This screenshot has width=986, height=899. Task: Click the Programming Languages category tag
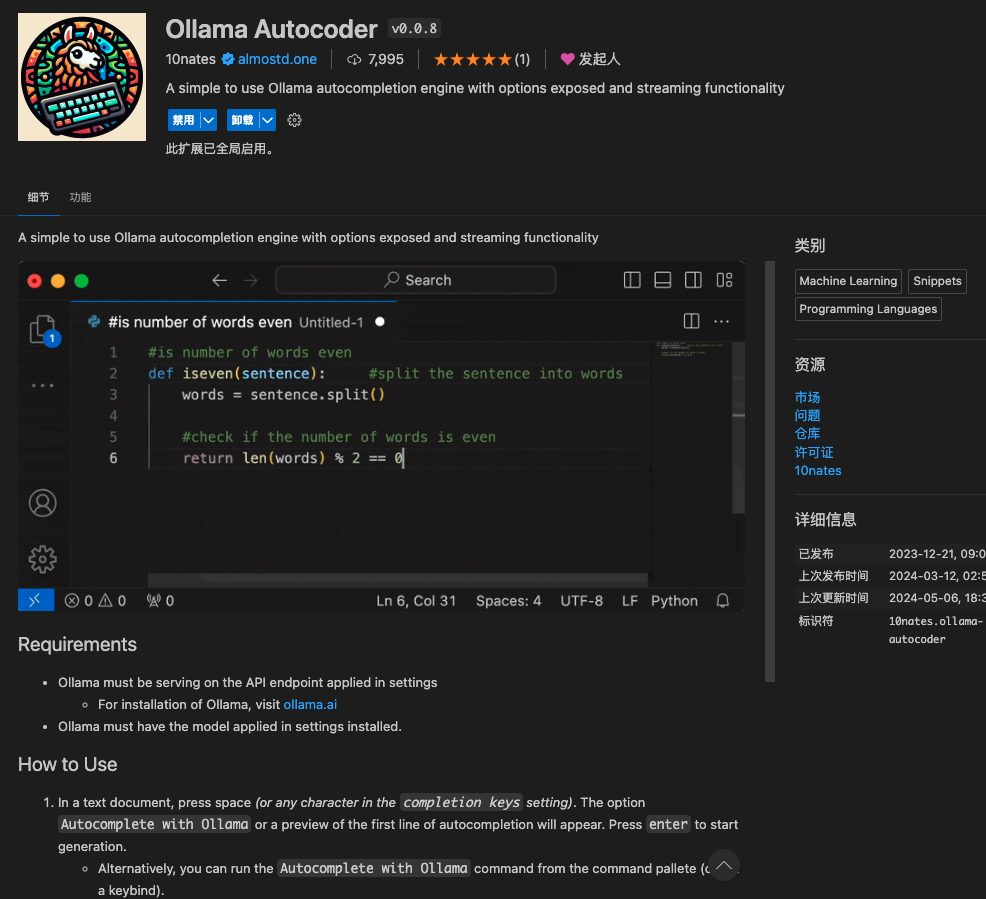point(868,309)
